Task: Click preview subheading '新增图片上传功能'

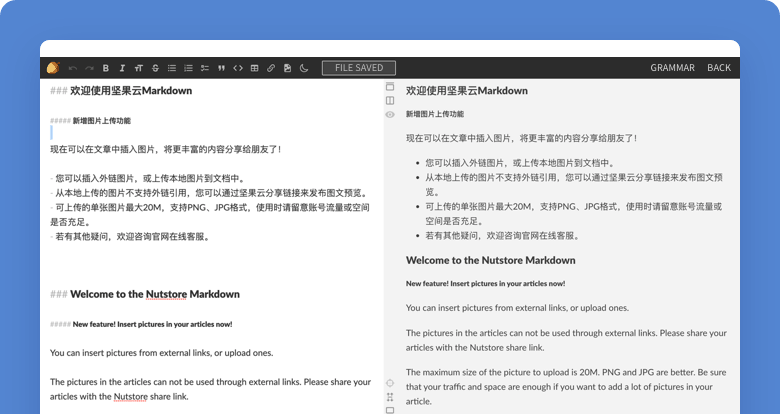Action: [435, 114]
